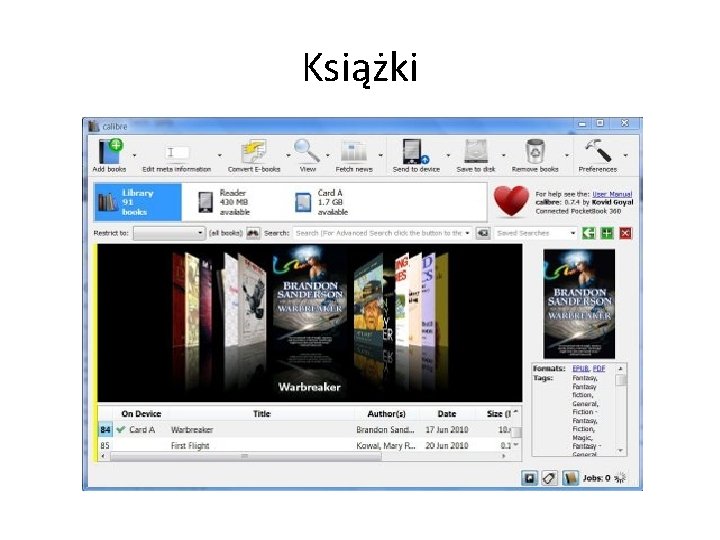Sort by Author(s) column header
The height and width of the screenshot is (540, 720).
pyautogui.click(x=386, y=414)
